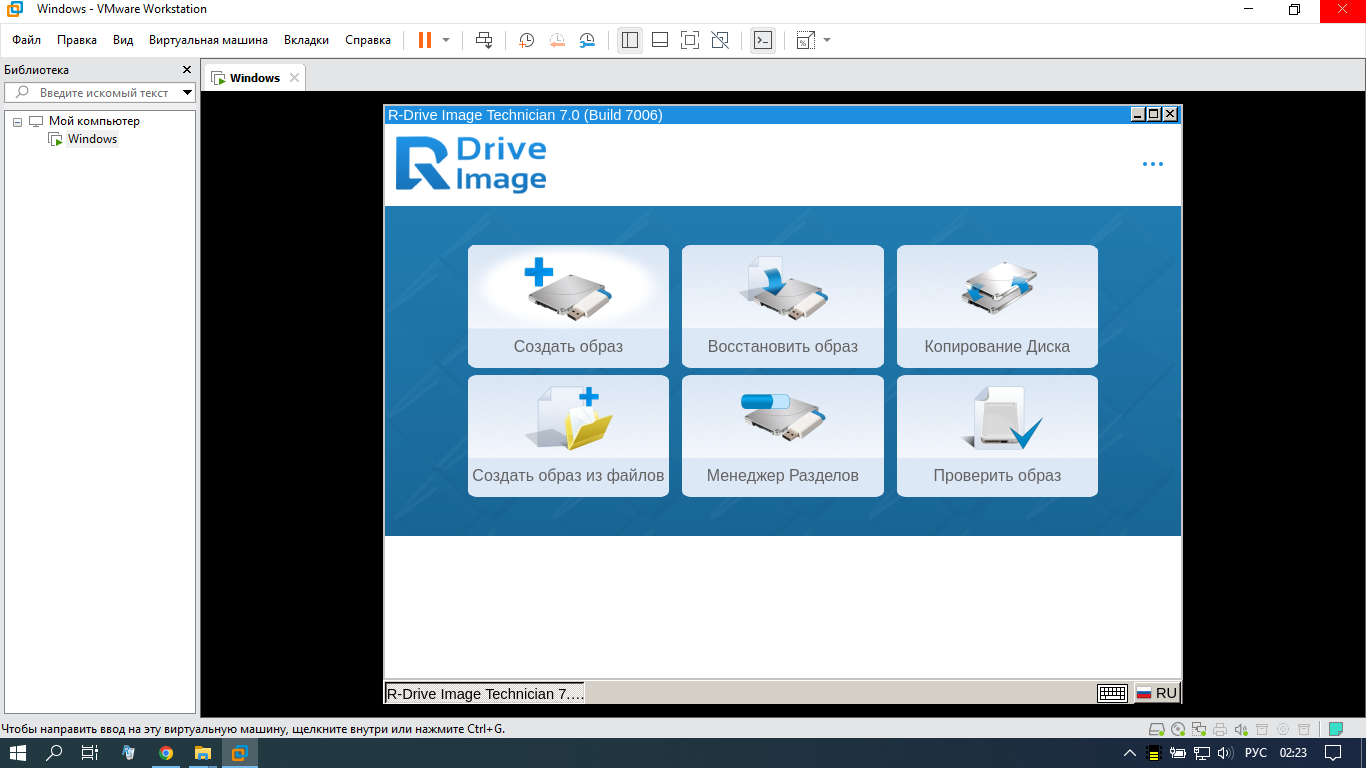The width and height of the screenshot is (1366, 768).
Task: Send Ctrl+Alt+Del to the virtual machine
Action: [x=484, y=40]
